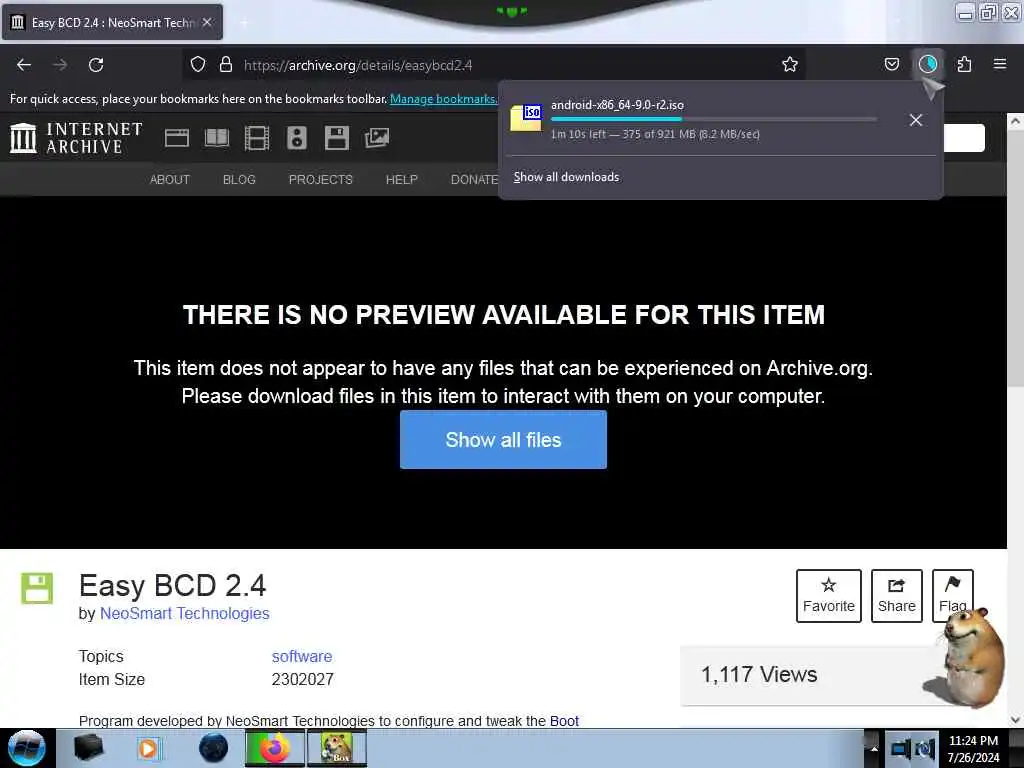The image size is (1024, 768).
Task: Open the Images icon in Archive nav
Action: (x=377, y=138)
